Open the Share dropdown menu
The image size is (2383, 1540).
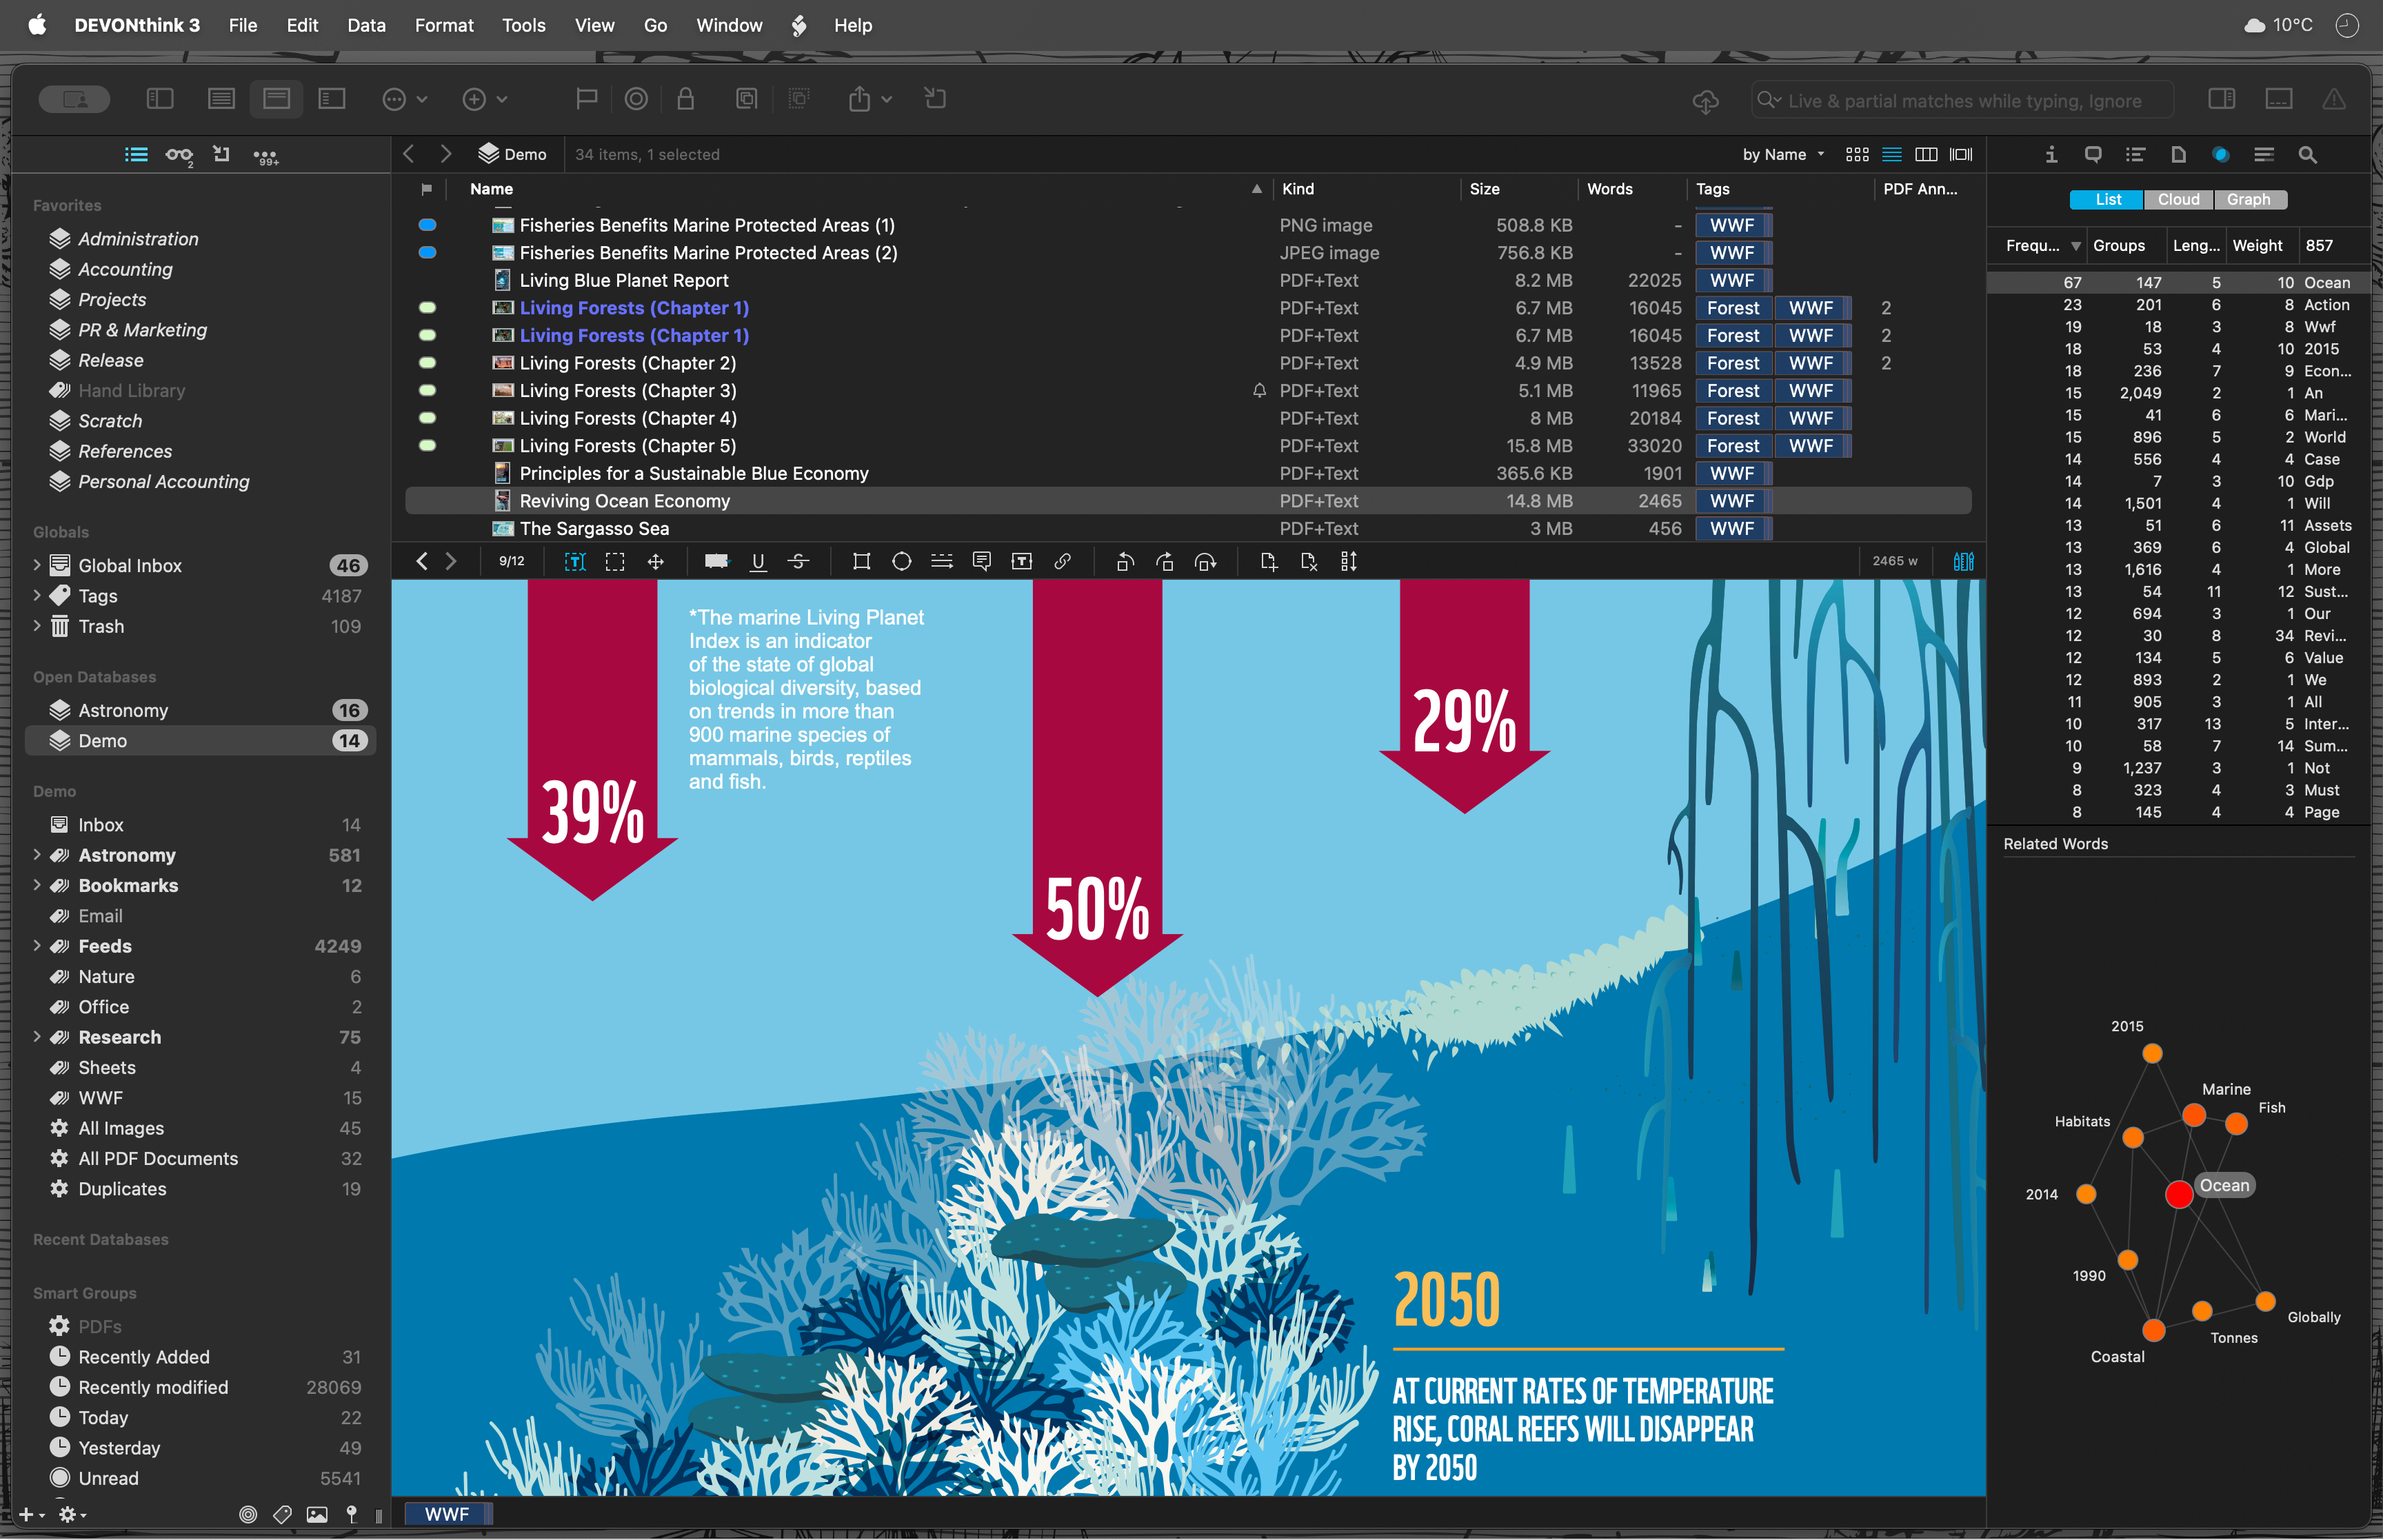[x=870, y=99]
